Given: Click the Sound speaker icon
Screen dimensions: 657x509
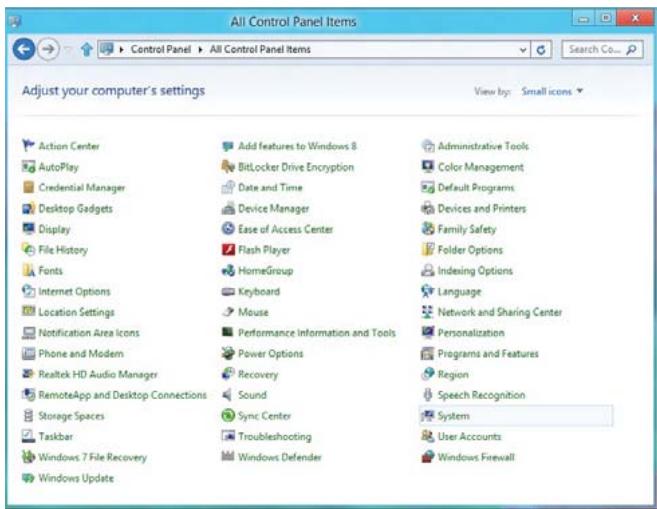Looking at the screenshot, I should pyautogui.click(x=228, y=394).
